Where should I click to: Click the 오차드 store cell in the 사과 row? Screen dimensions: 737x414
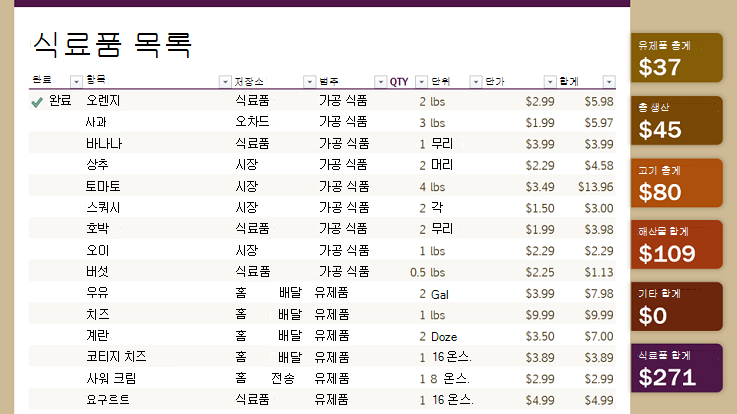pyautogui.click(x=252, y=122)
